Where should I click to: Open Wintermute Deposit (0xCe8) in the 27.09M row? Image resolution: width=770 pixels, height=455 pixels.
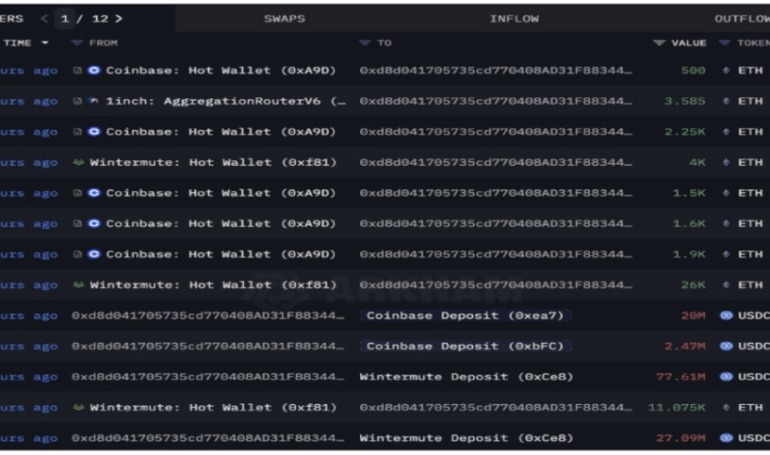coord(467,437)
